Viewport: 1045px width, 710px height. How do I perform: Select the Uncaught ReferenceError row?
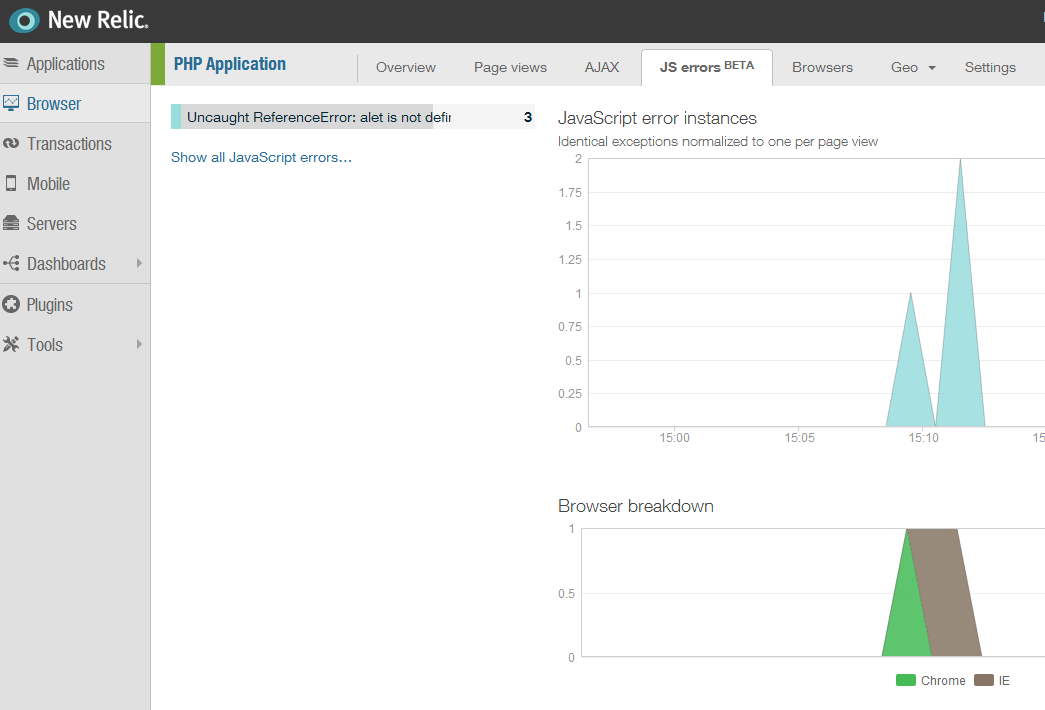coord(352,117)
